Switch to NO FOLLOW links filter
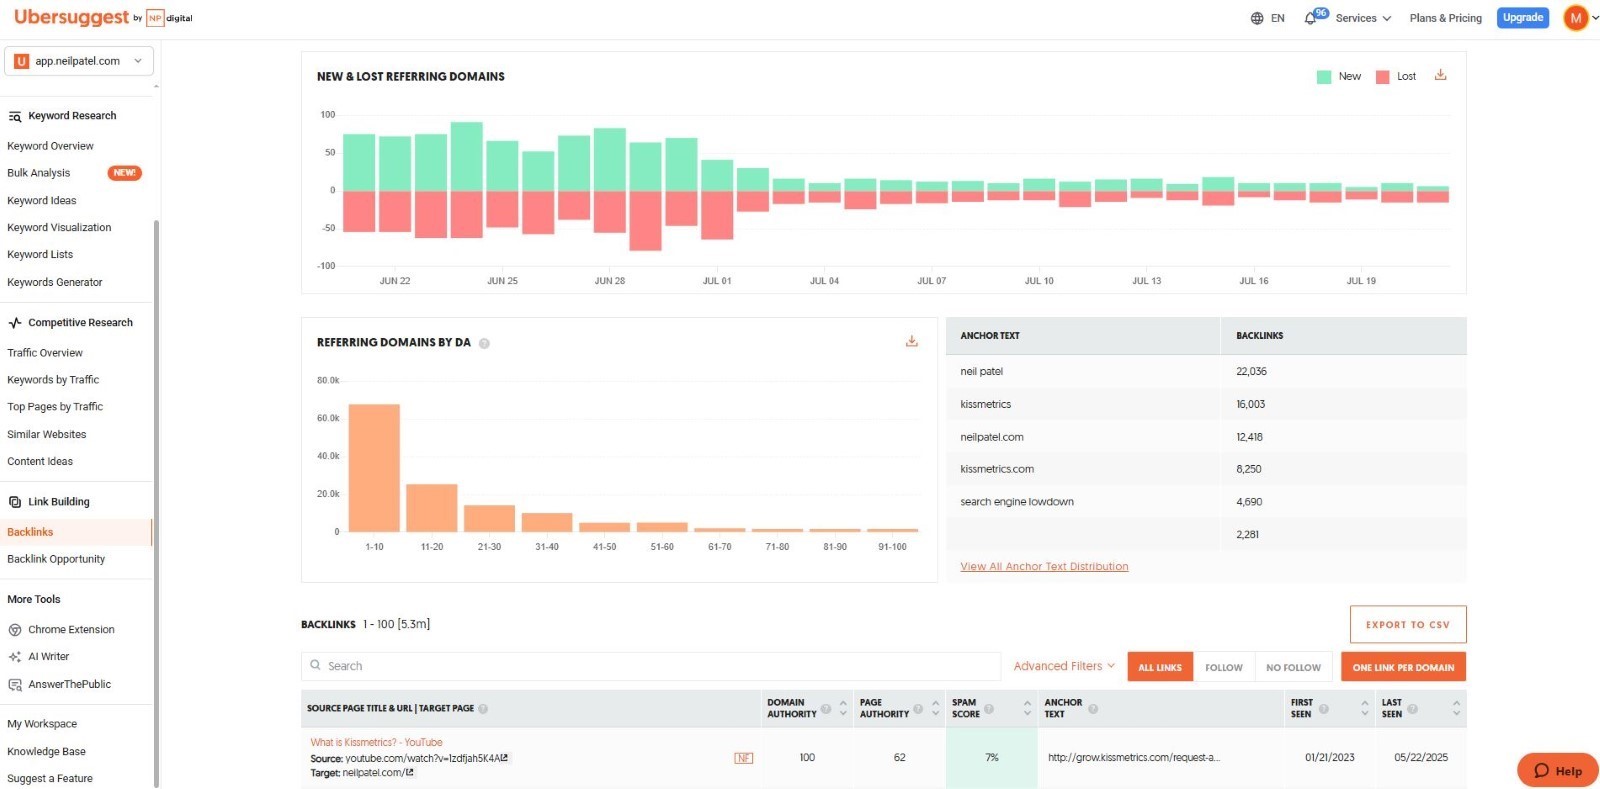The width and height of the screenshot is (1600, 789). pyautogui.click(x=1293, y=667)
